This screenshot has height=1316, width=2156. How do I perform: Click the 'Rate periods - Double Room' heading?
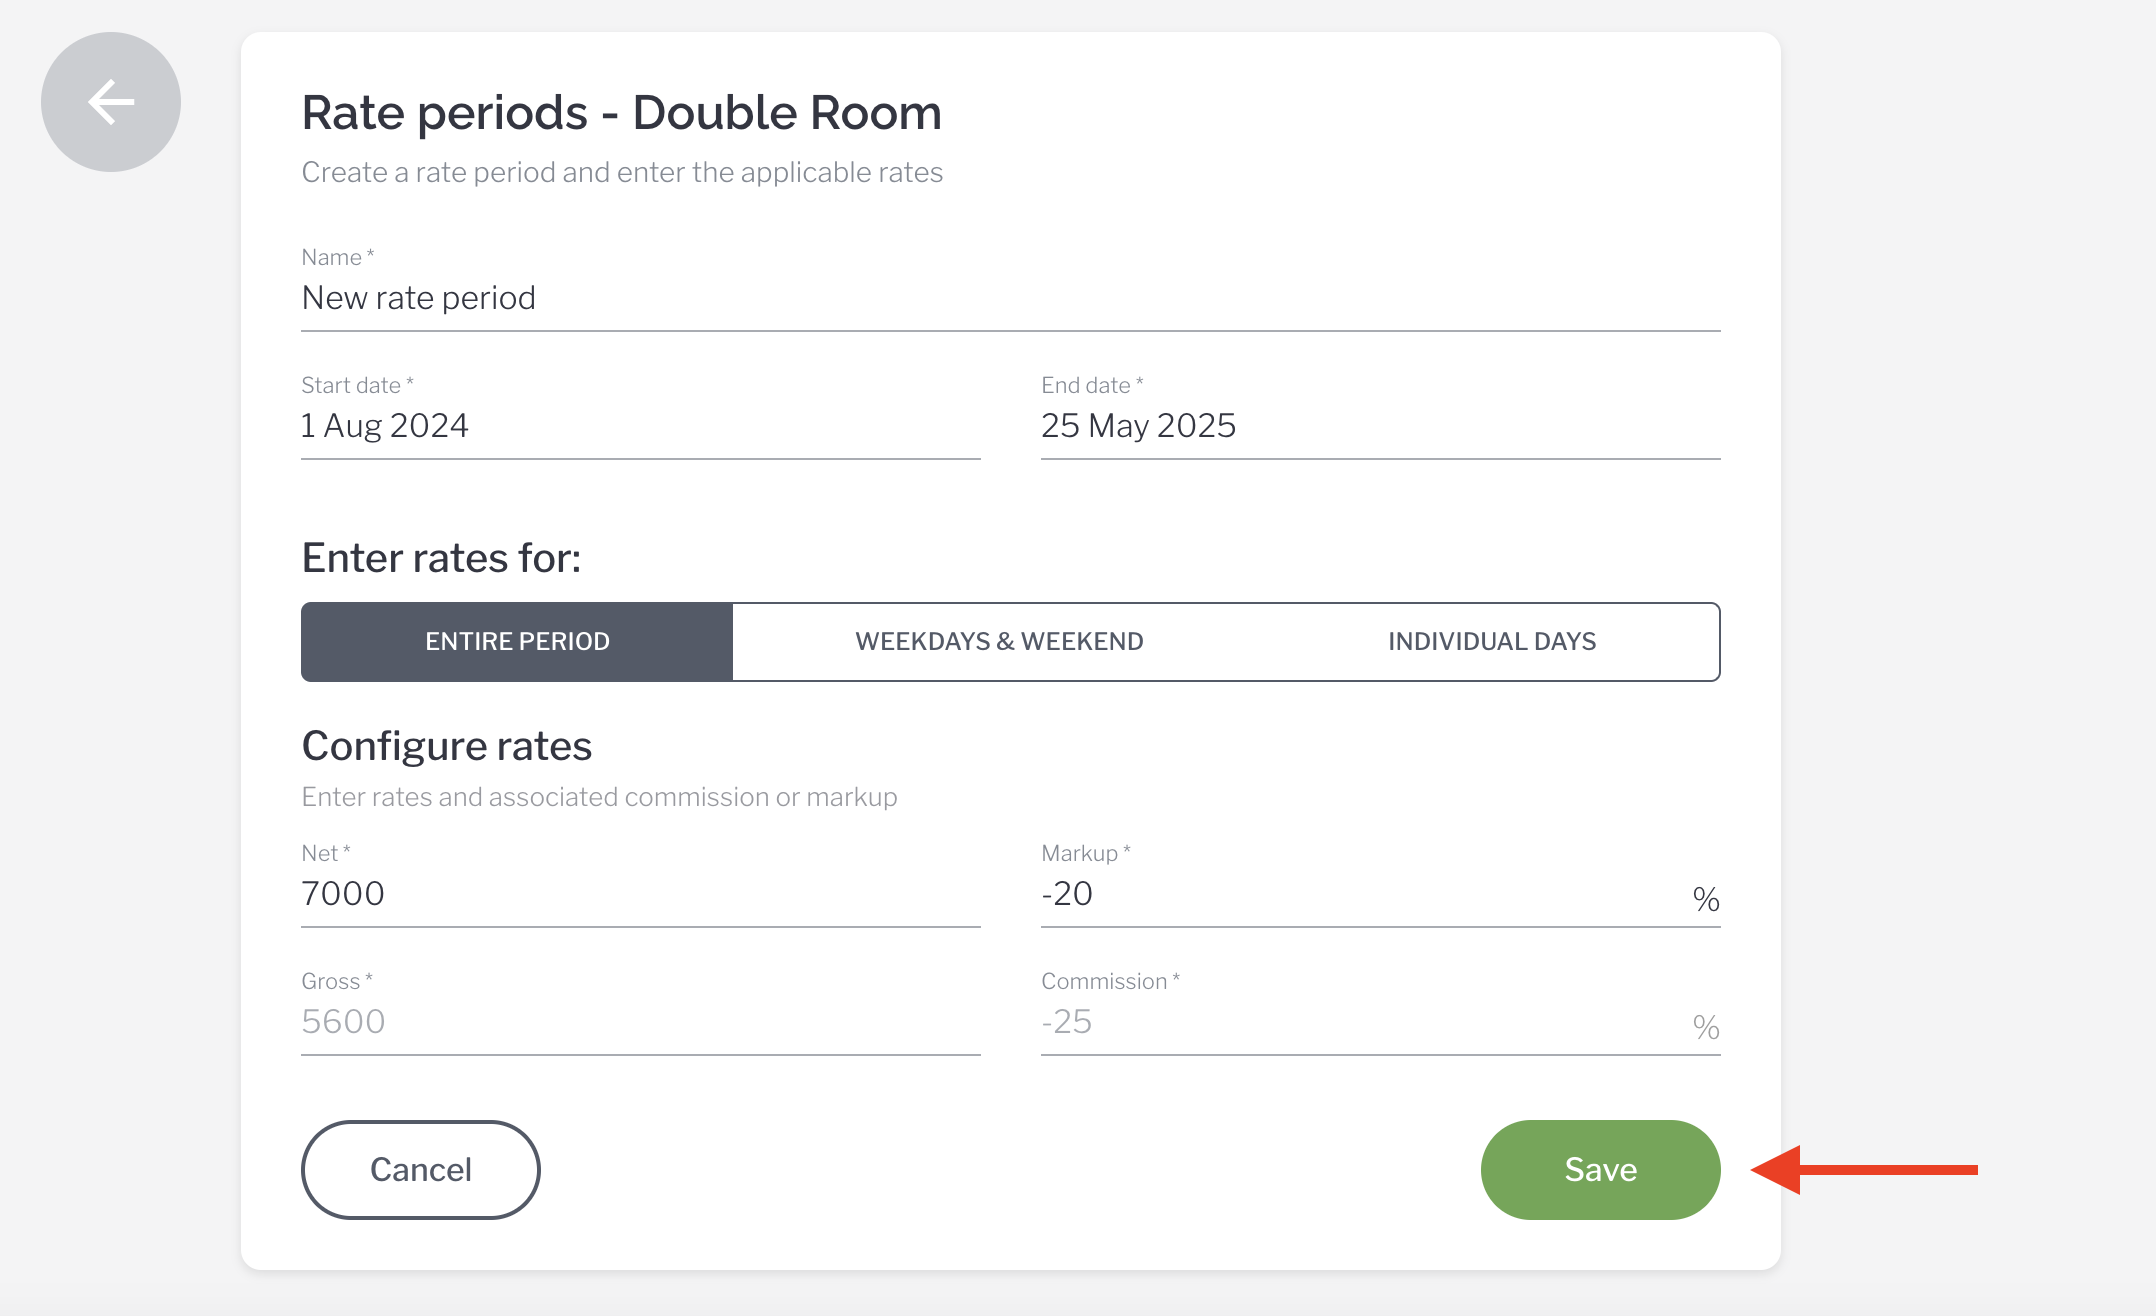621,113
